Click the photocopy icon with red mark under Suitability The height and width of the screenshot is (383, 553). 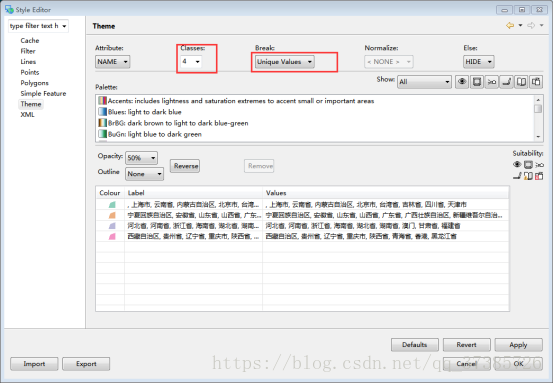coord(539,176)
